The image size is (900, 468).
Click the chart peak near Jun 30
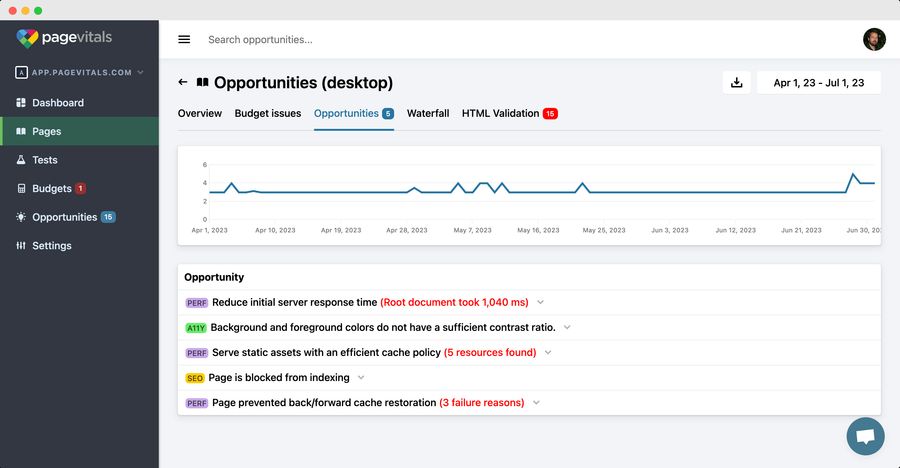tap(853, 174)
